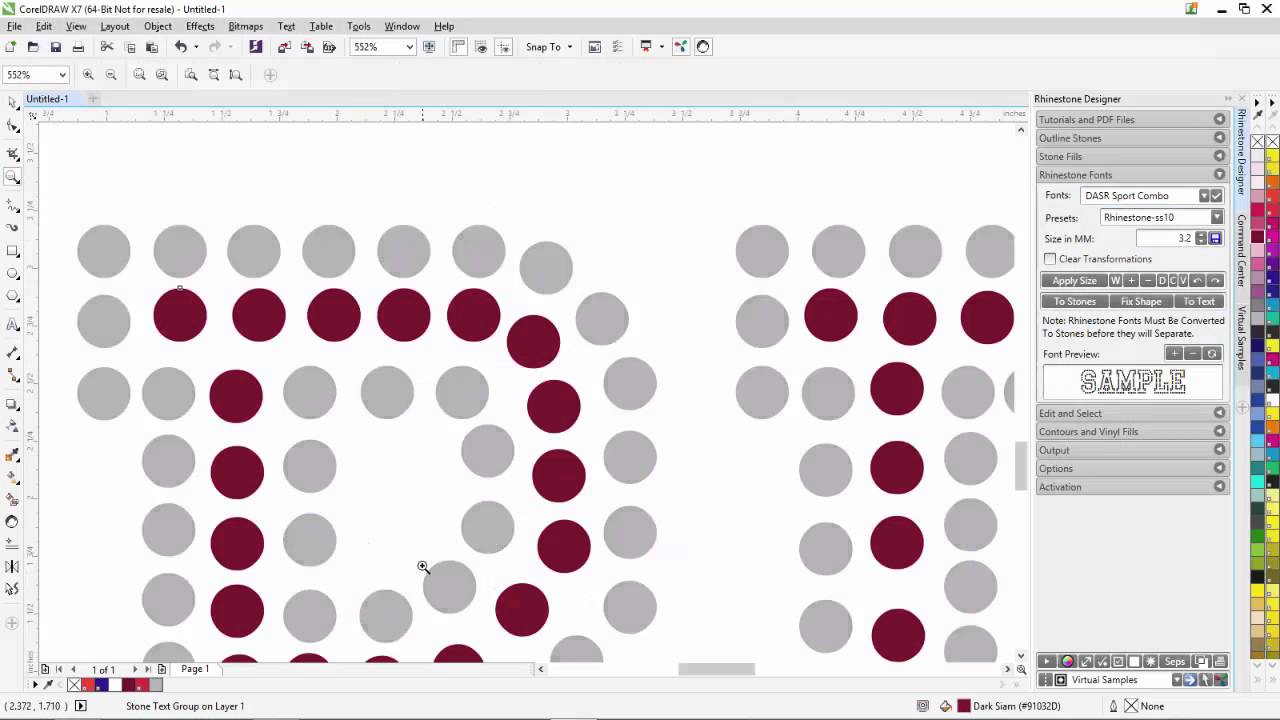Open the Effects menu

pos(200,26)
